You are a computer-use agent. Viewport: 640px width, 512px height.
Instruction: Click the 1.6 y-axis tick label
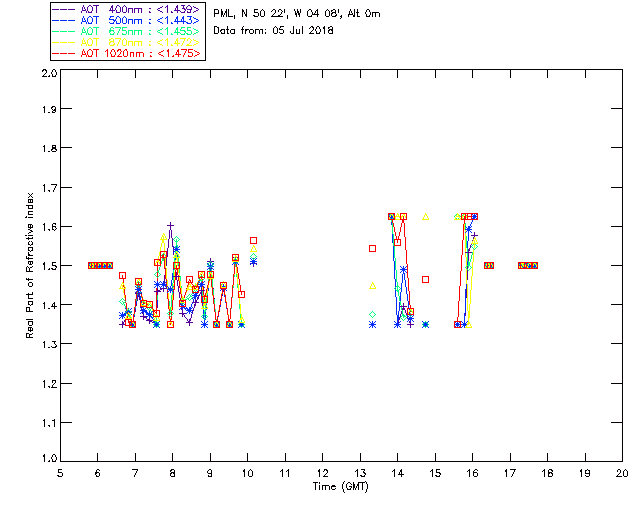(49, 227)
